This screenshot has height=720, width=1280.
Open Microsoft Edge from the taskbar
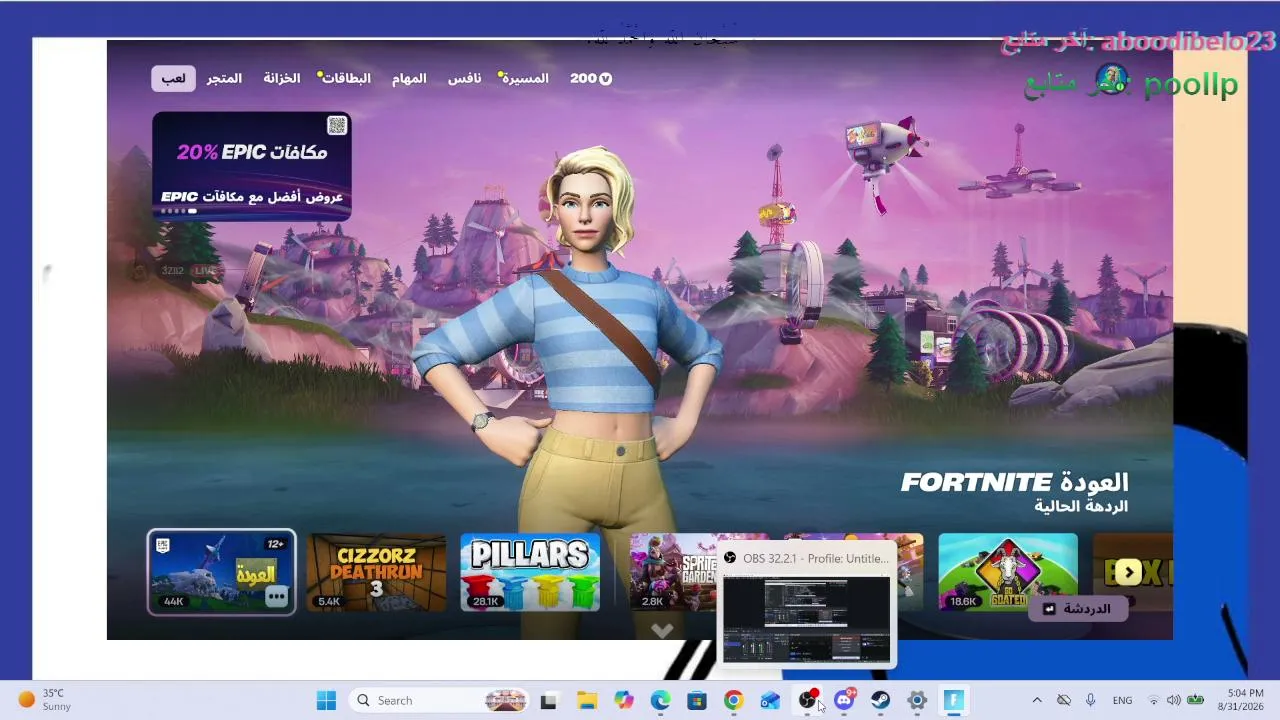660,700
